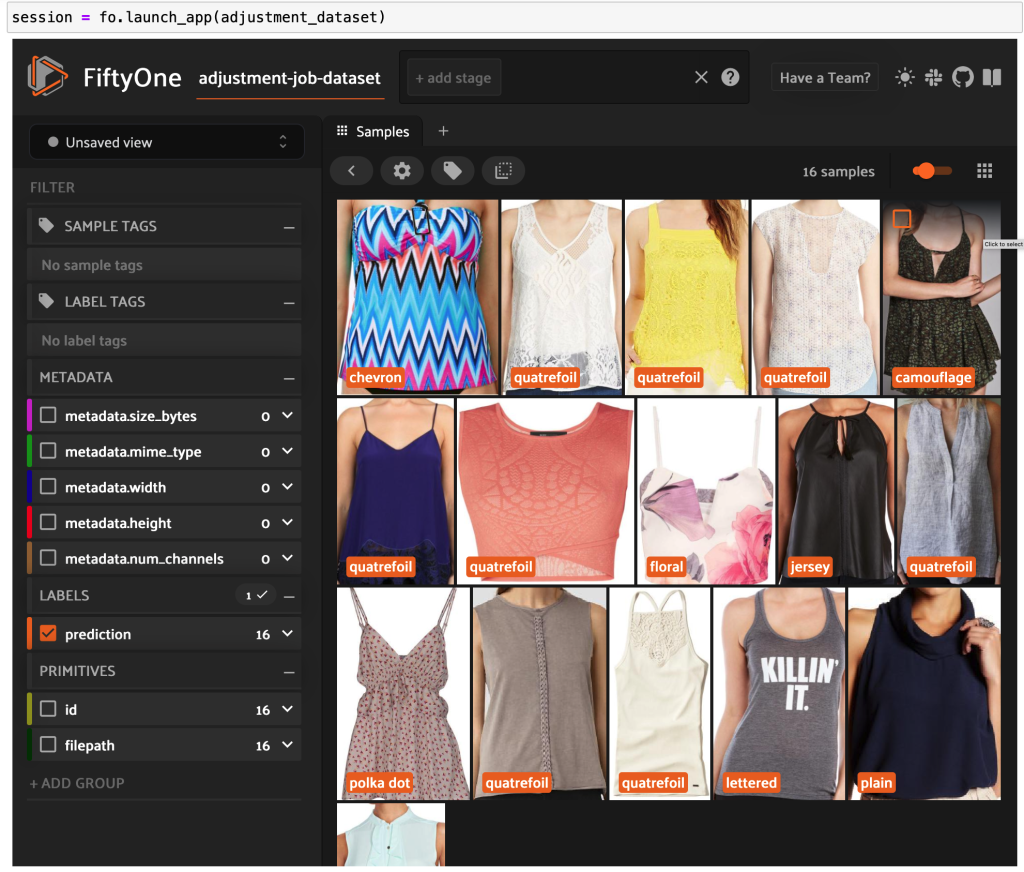Switch to the Samples tab

click(x=373, y=131)
